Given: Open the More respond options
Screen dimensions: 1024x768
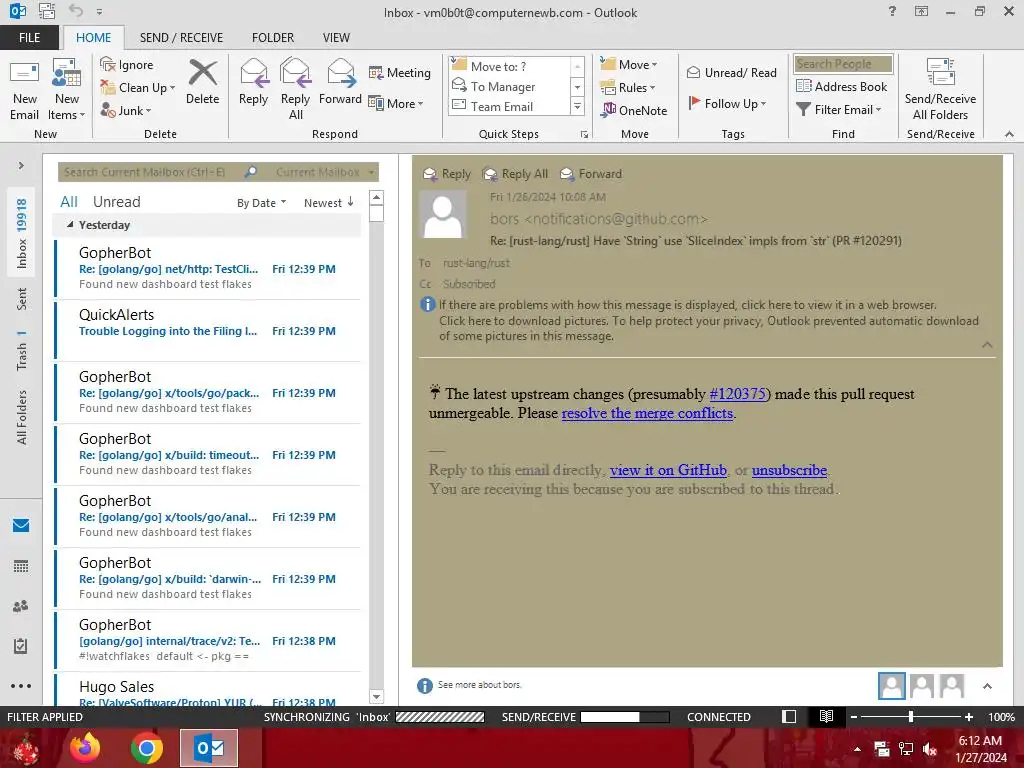Looking at the screenshot, I should (396, 103).
